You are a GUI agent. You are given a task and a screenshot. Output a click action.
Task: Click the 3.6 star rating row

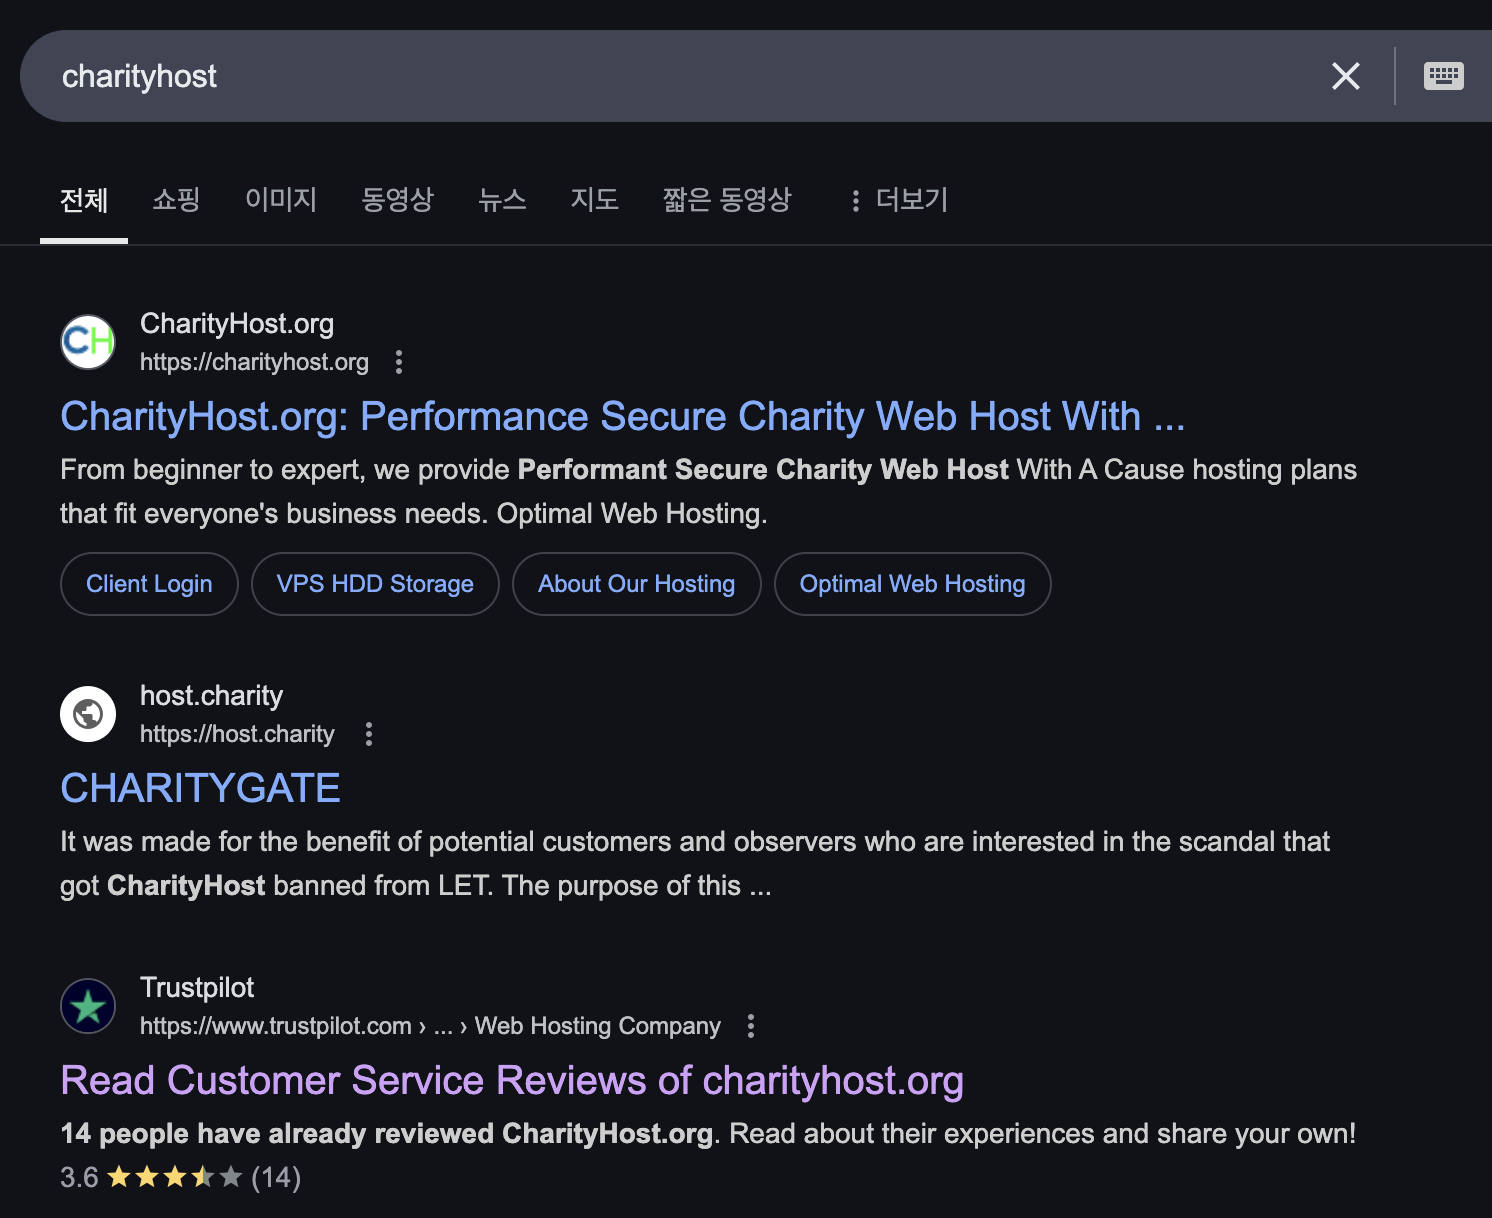pyautogui.click(x=180, y=1177)
